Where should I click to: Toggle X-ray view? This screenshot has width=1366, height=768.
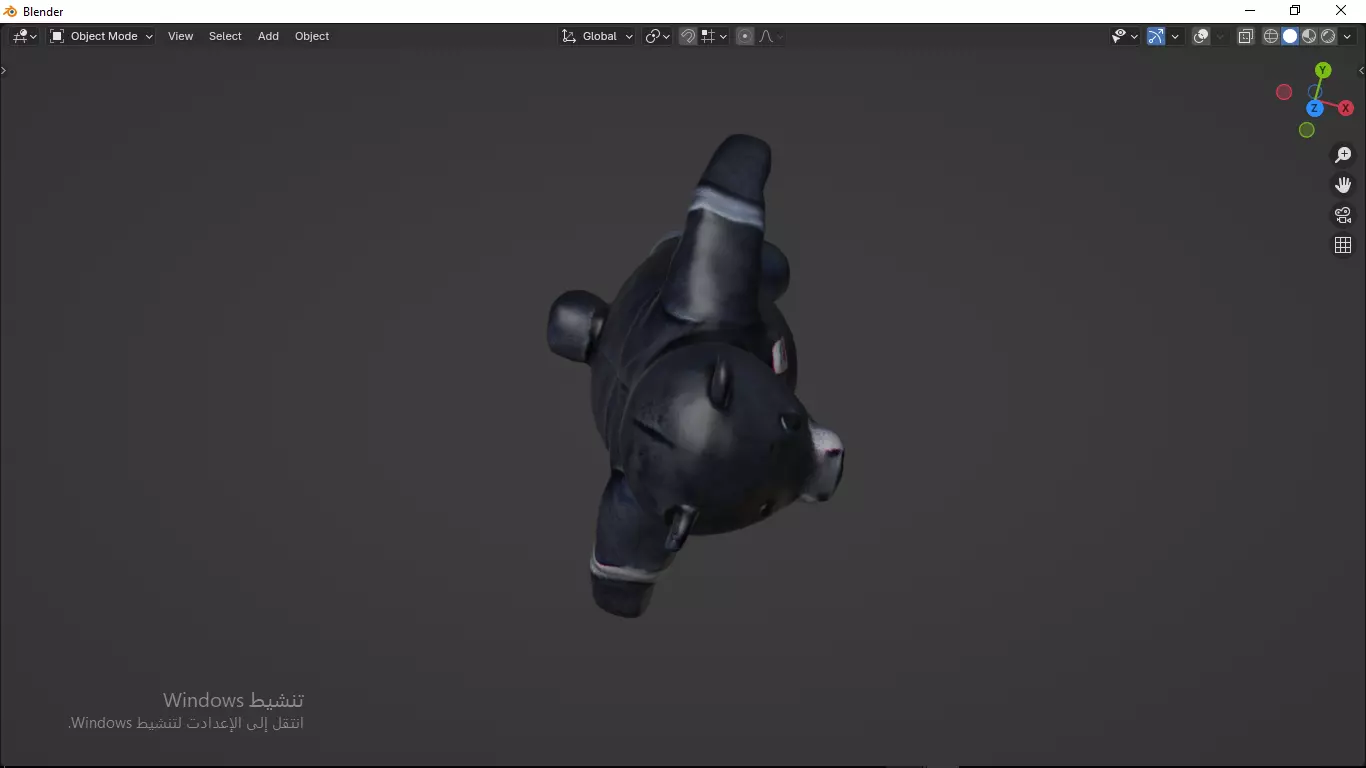coord(1246,36)
